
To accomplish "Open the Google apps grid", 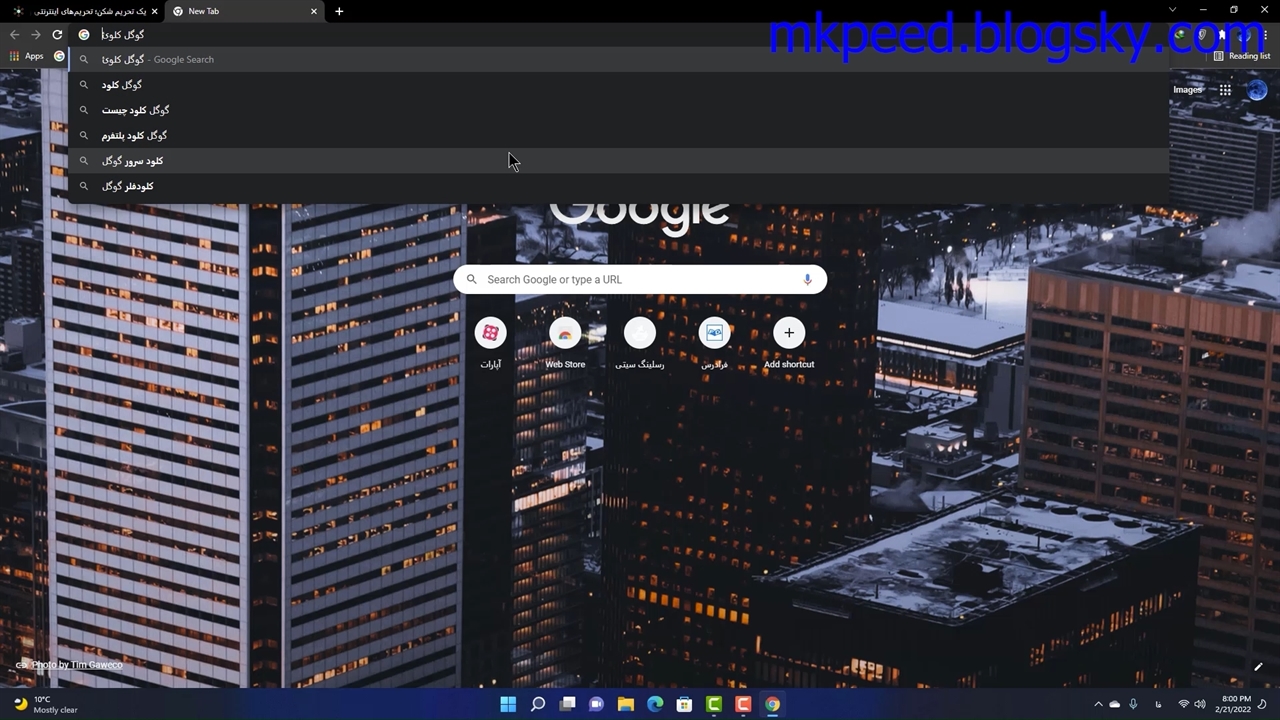I will click(x=1225, y=90).
